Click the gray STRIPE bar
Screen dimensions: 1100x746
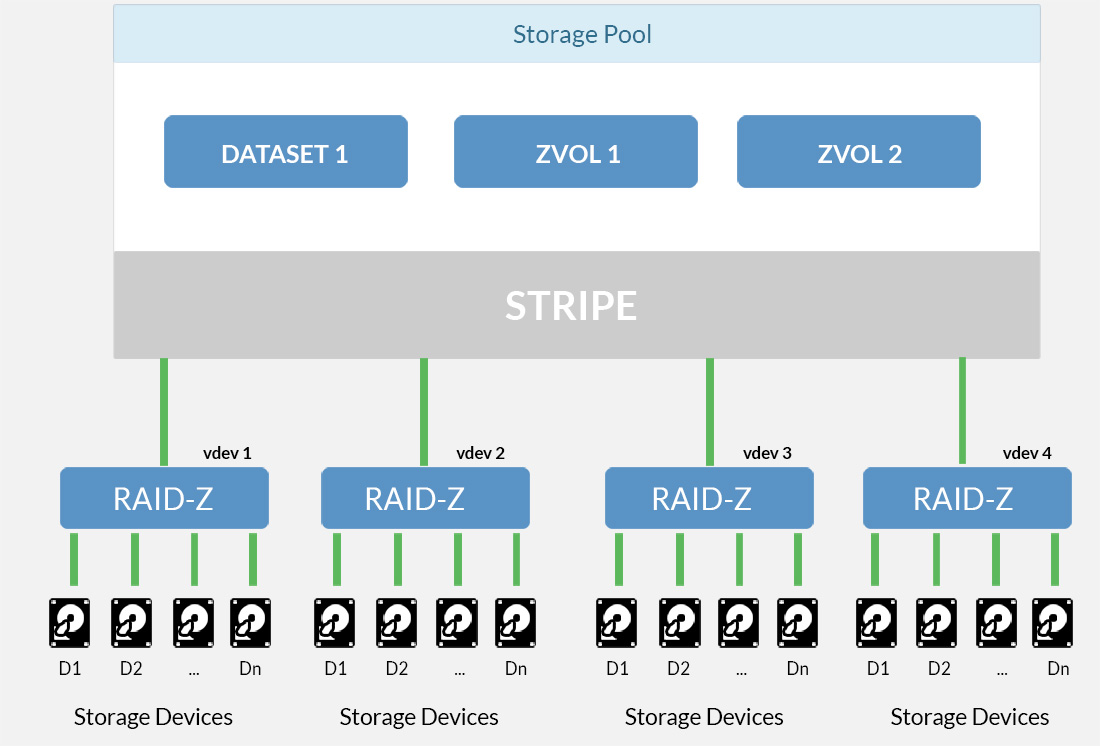[576, 305]
